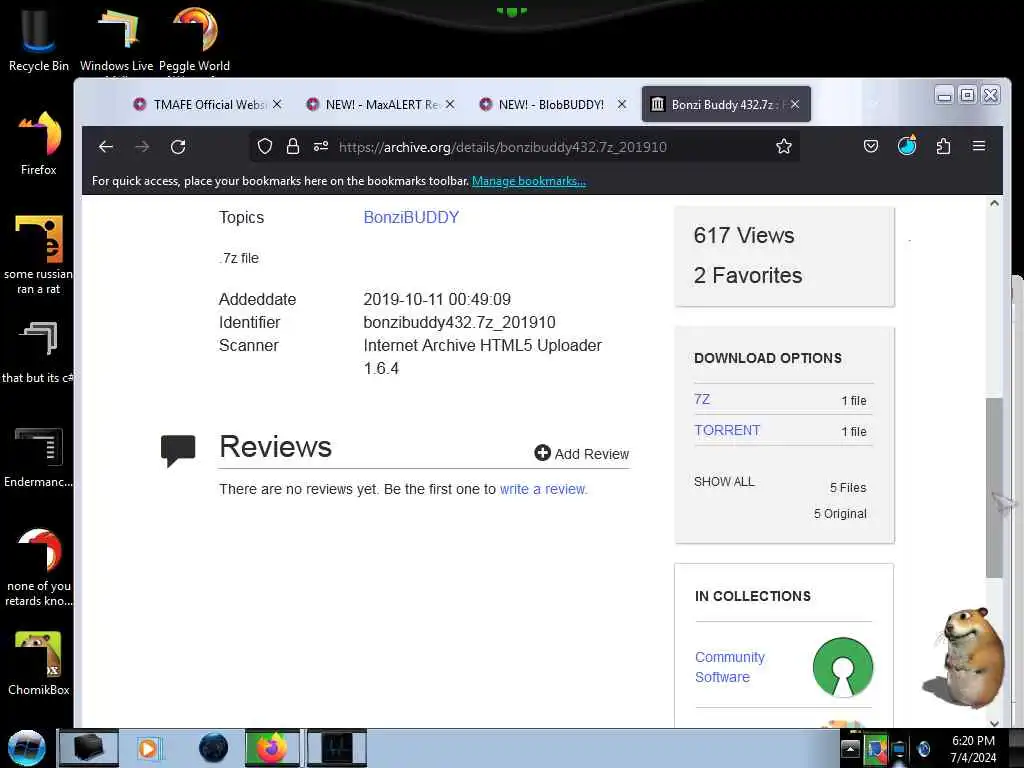This screenshot has height=768, width=1024.
Task: Switch to Firefox in the taskbar
Action: pyautogui.click(x=272, y=748)
